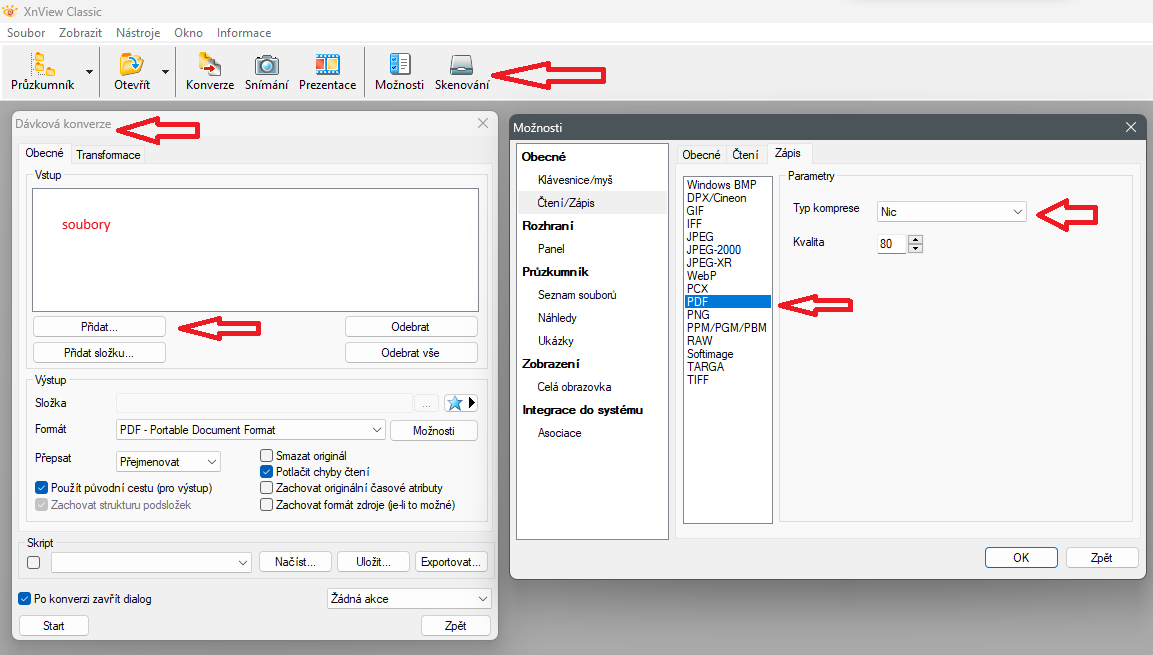Click the Přidat složku... button
This screenshot has height=655, width=1153.
tap(99, 353)
